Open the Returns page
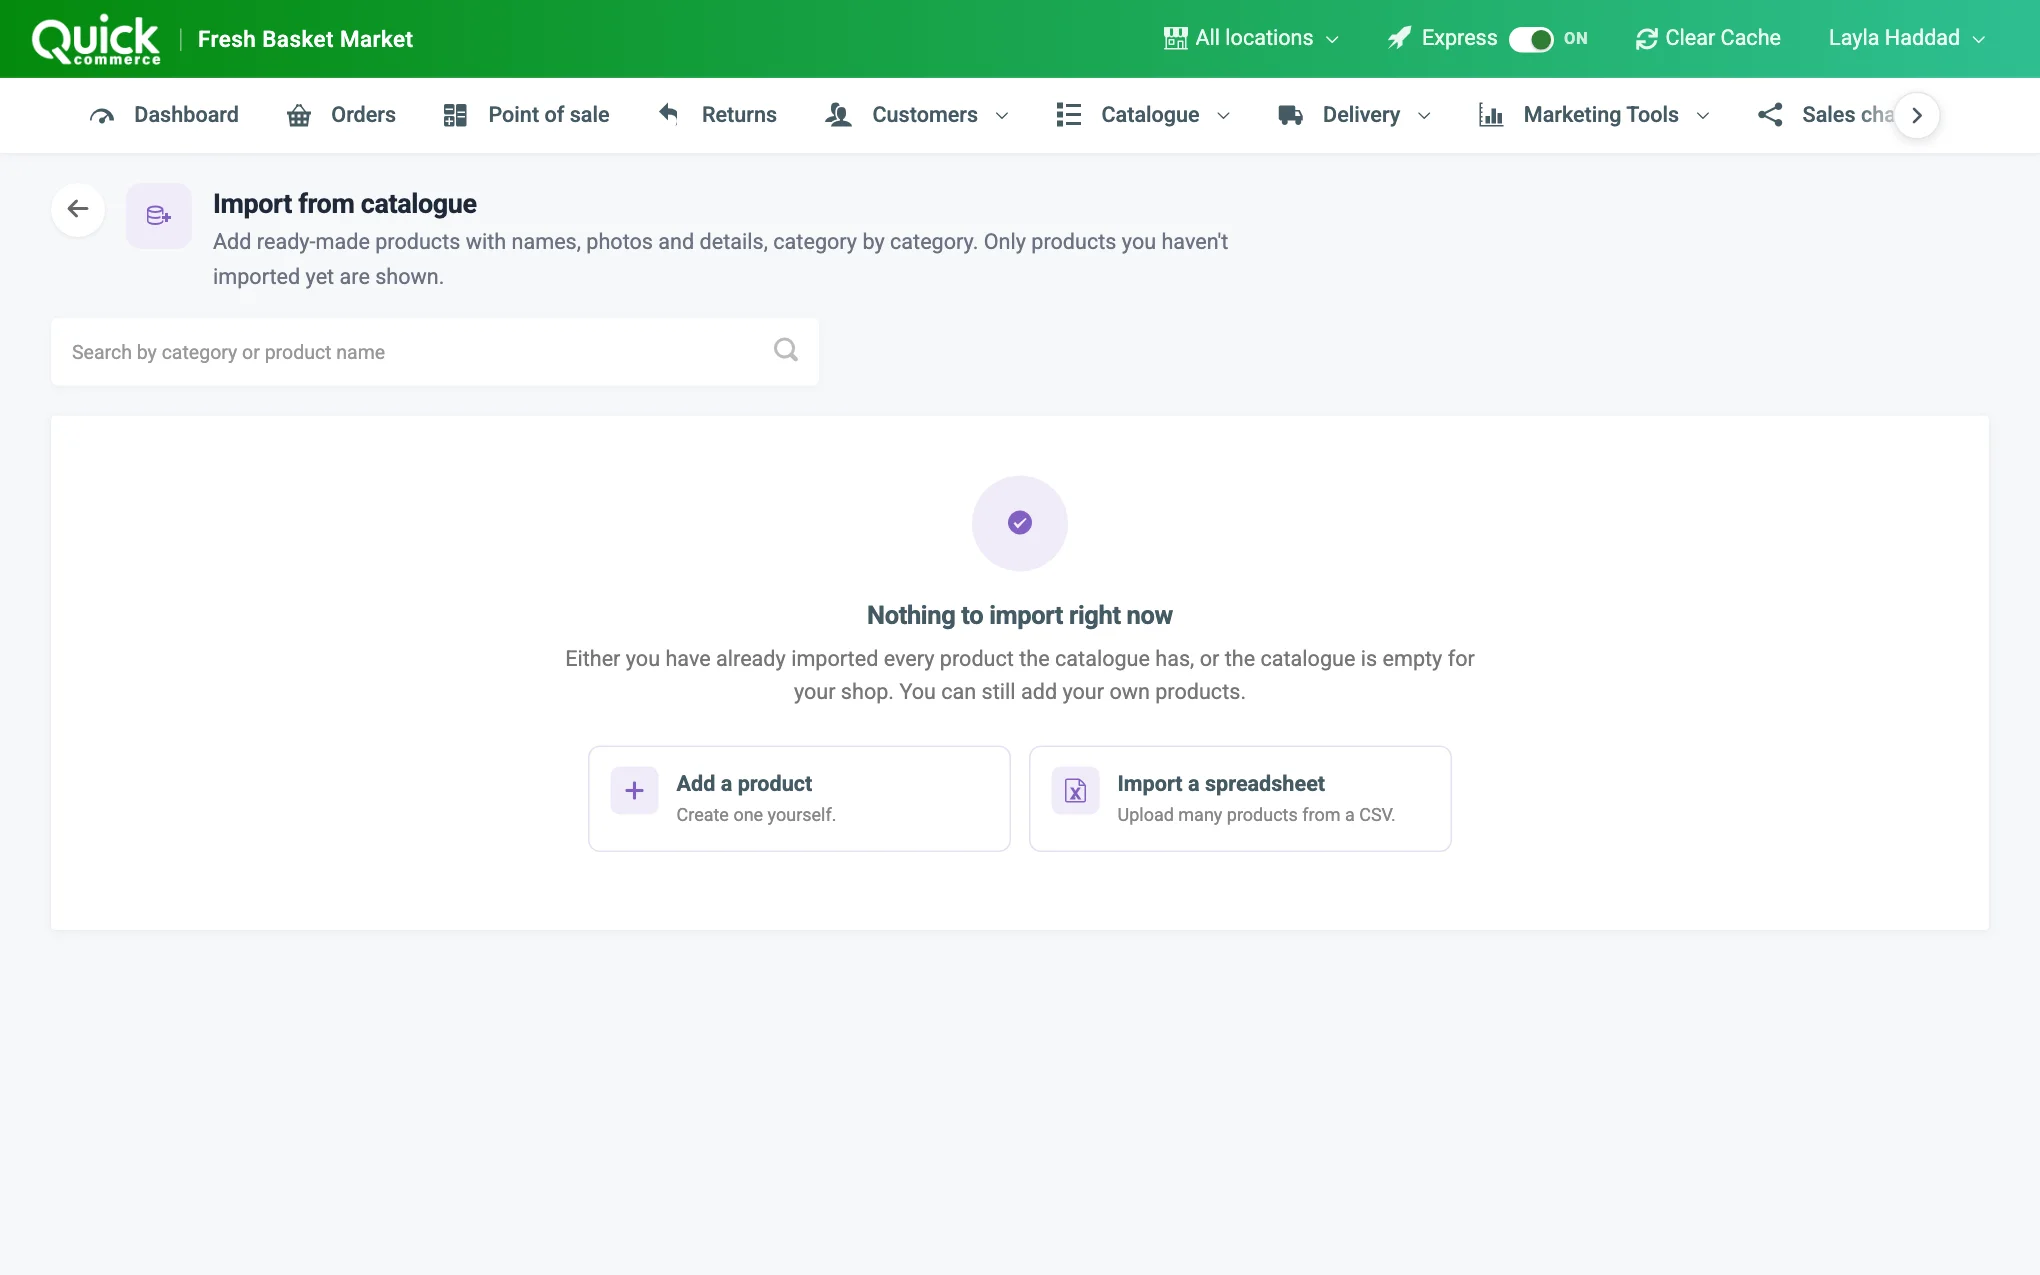2040x1275 pixels. 717,115
